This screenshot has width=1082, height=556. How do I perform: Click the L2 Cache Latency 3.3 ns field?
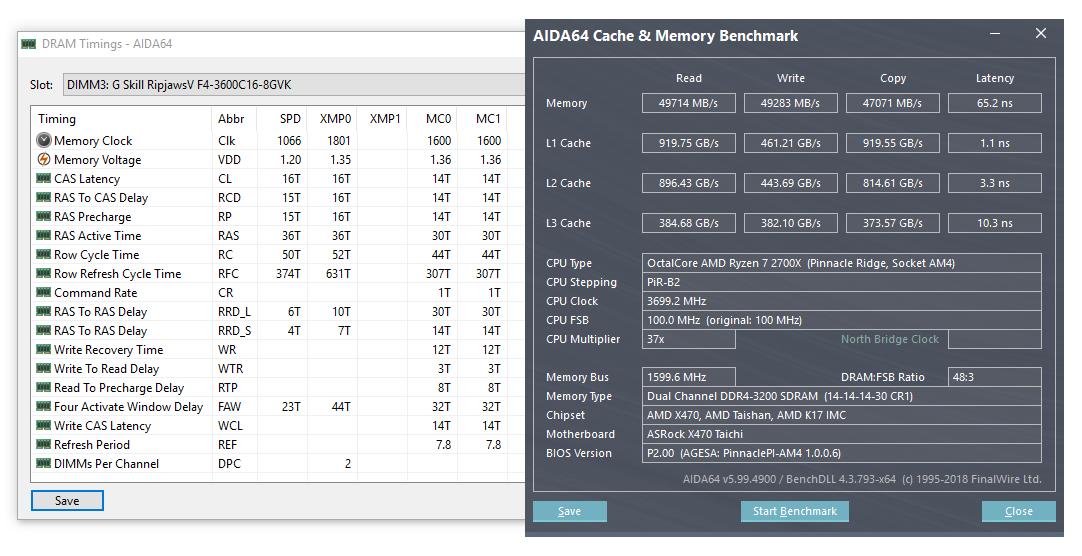tap(995, 183)
